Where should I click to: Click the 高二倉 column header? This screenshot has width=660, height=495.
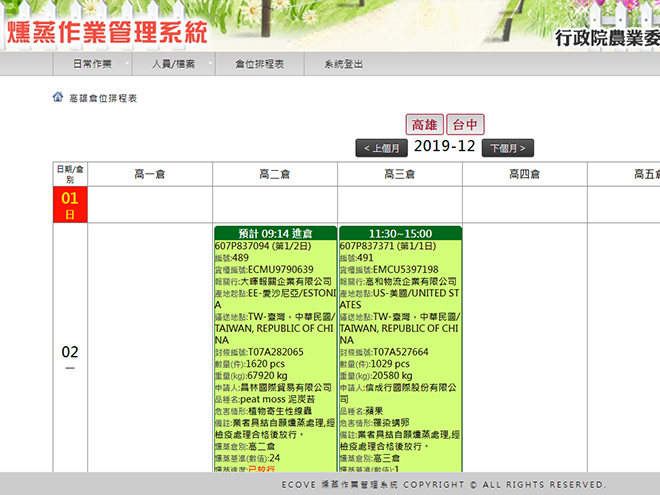tap(274, 174)
